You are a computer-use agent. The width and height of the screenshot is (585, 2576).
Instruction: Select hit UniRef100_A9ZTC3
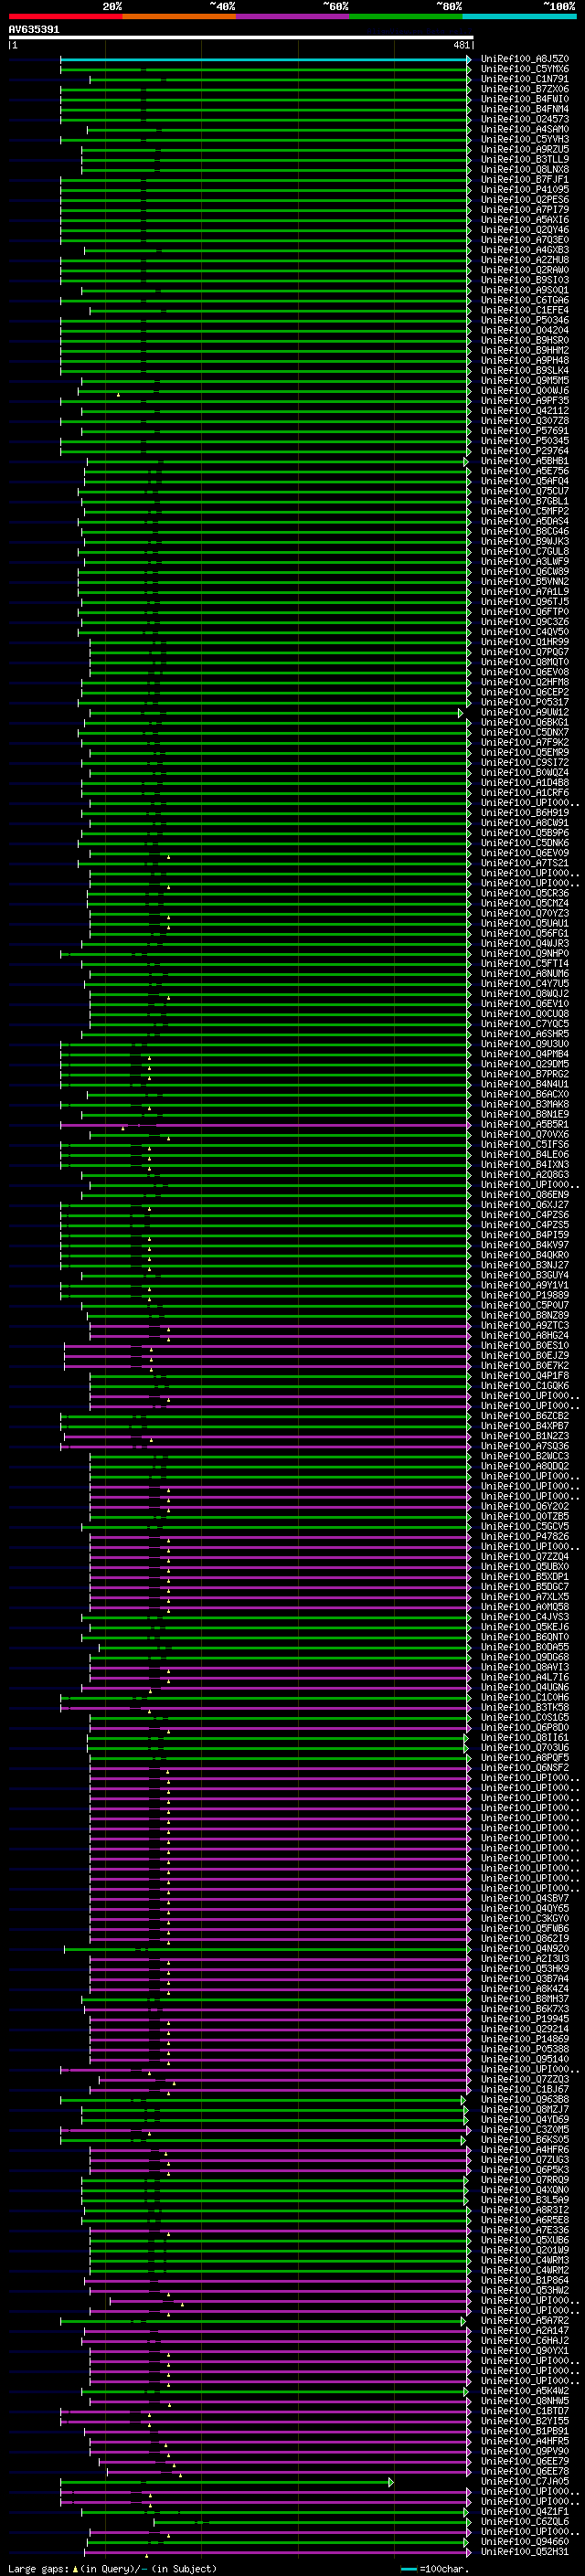point(525,1325)
